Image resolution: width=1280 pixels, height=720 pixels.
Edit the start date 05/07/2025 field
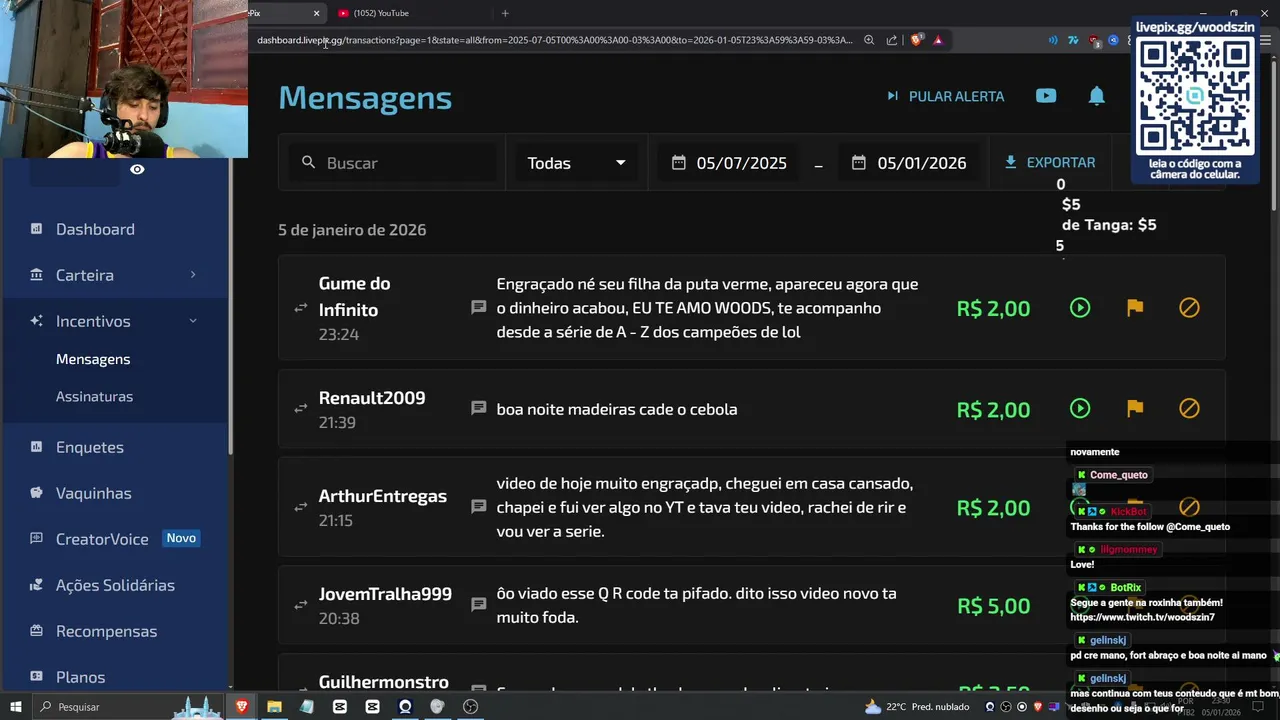[741, 163]
